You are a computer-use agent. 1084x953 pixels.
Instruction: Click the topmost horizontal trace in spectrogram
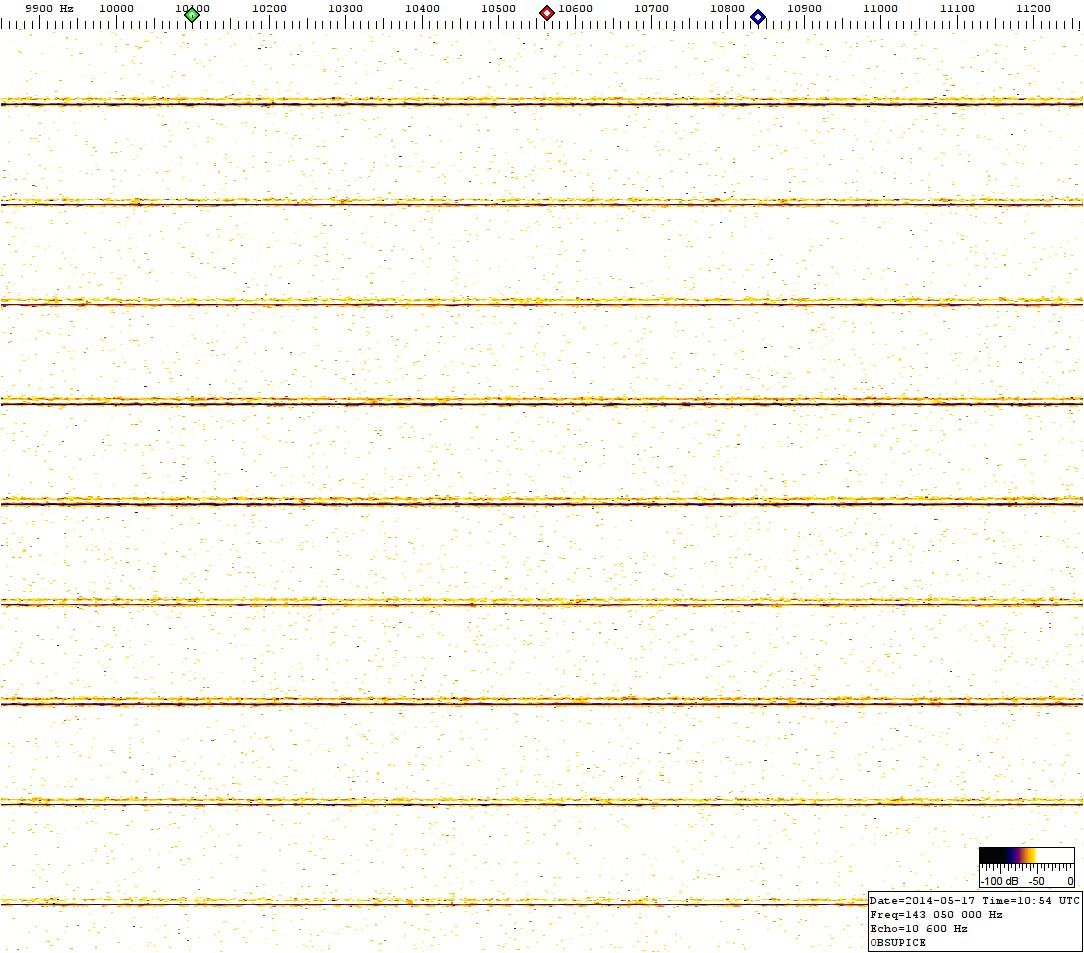pos(540,102)
